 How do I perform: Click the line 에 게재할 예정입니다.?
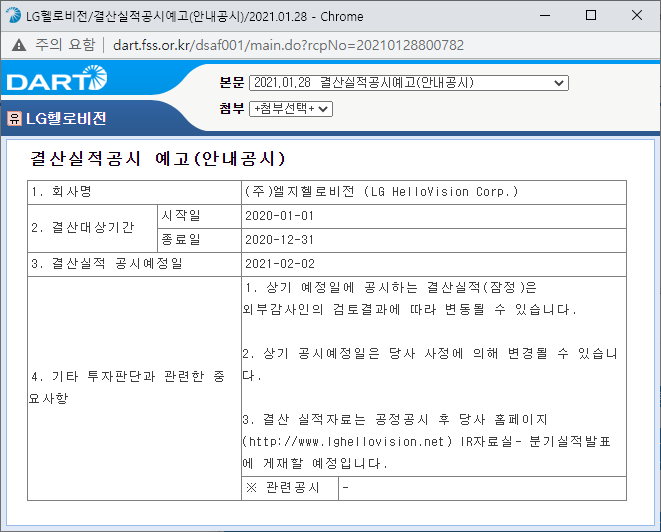click(315, 464)
